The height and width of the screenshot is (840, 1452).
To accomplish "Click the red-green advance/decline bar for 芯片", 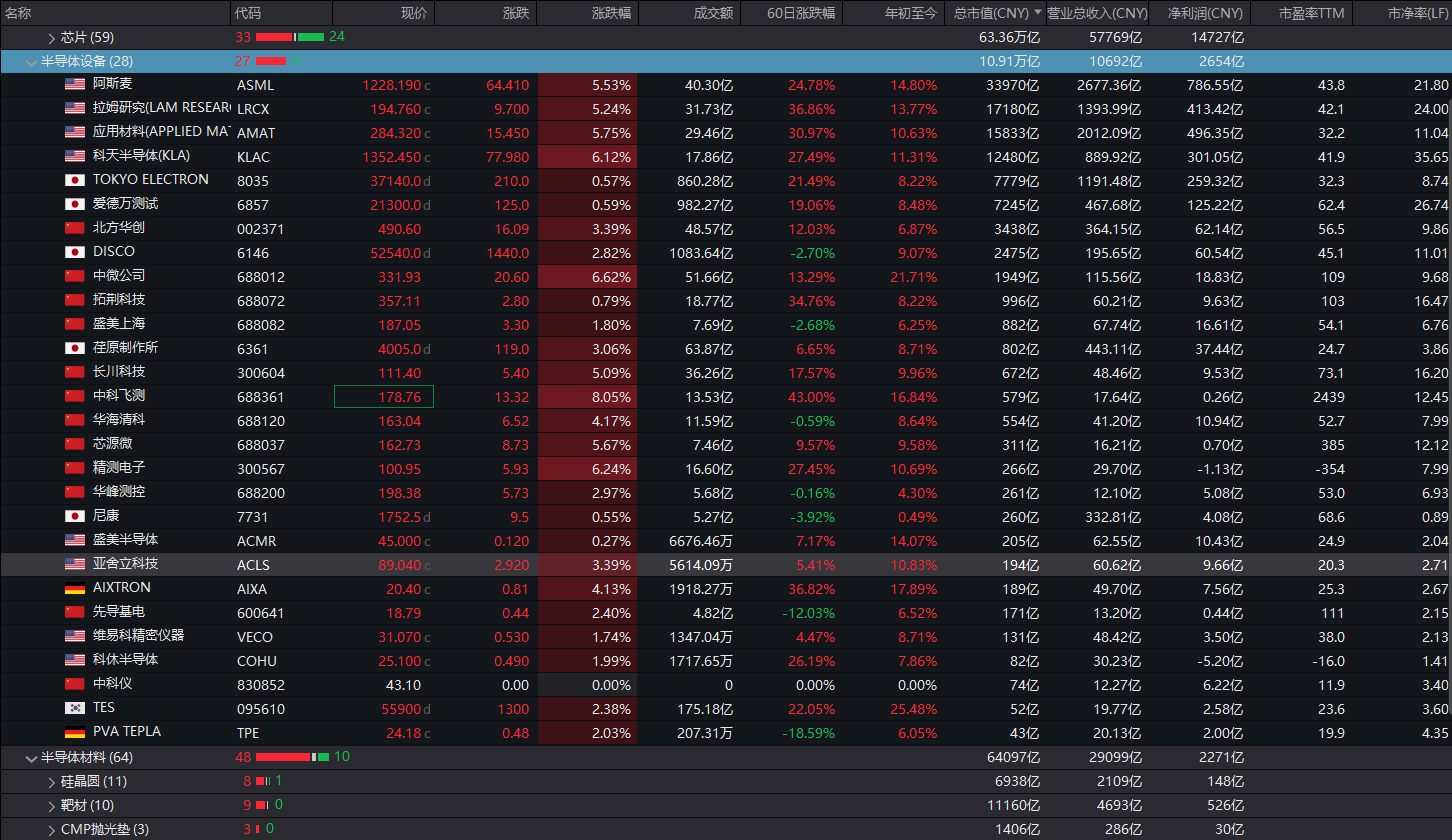I will [289, 37].
